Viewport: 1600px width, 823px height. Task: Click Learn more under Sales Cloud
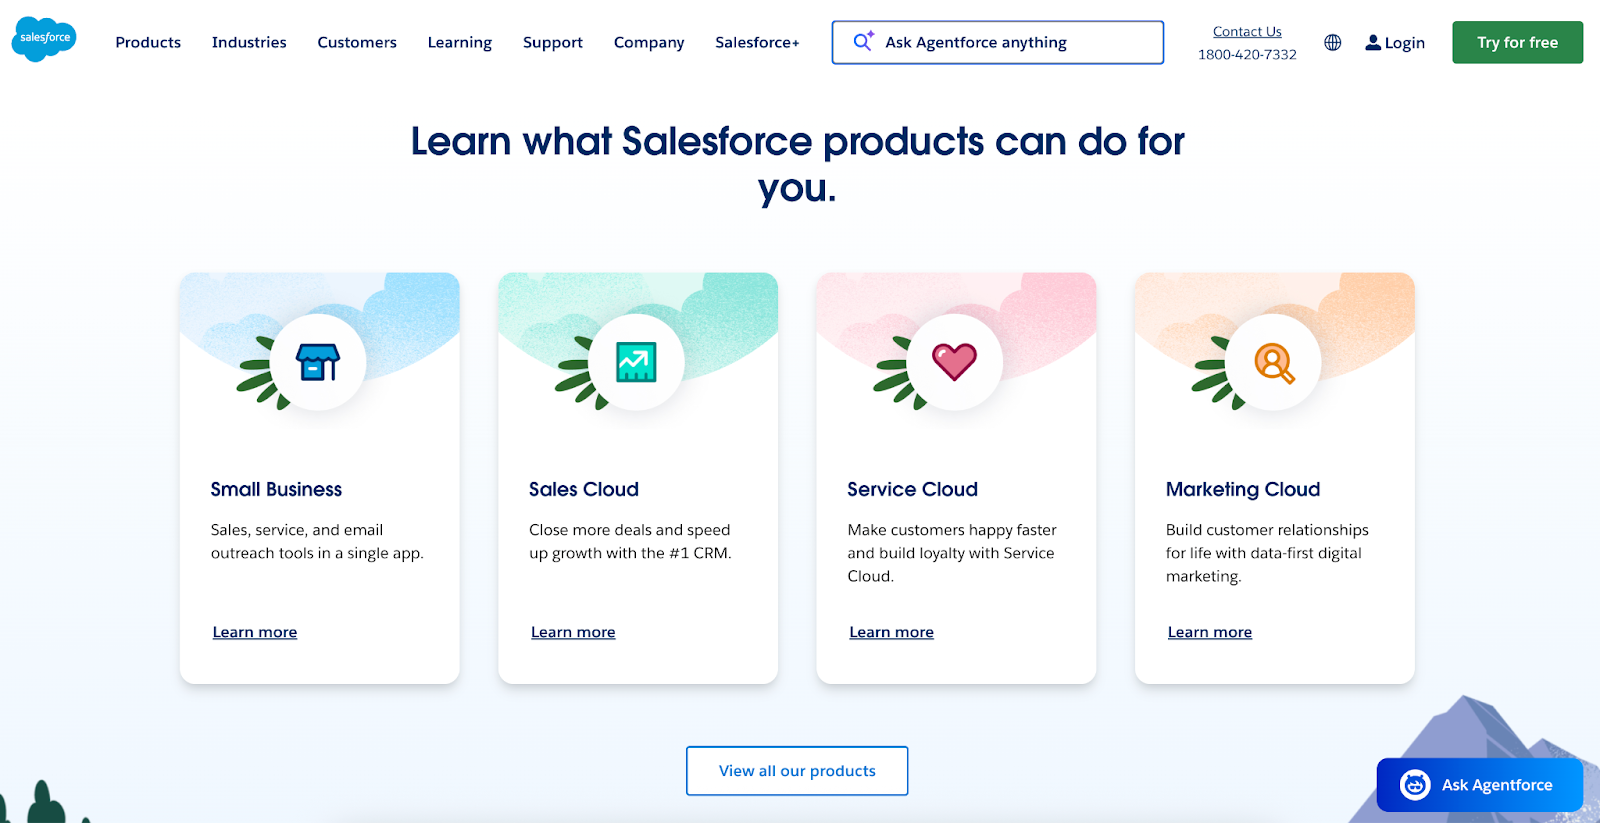pos(573,632)
